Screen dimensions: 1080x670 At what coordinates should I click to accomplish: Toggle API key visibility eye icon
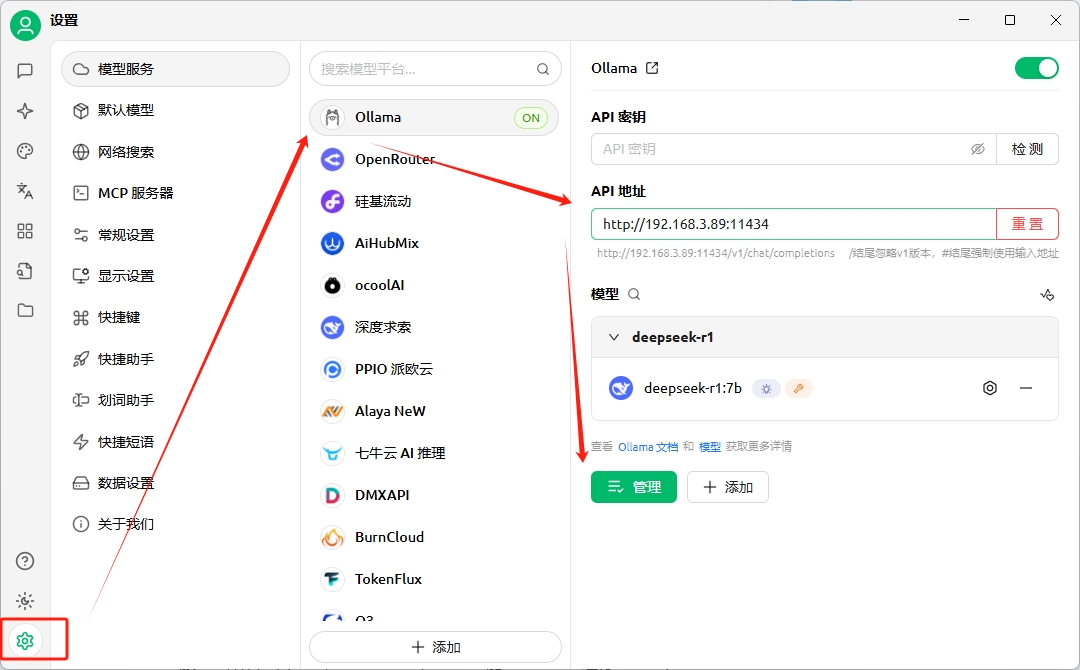[x=978, y=149]
